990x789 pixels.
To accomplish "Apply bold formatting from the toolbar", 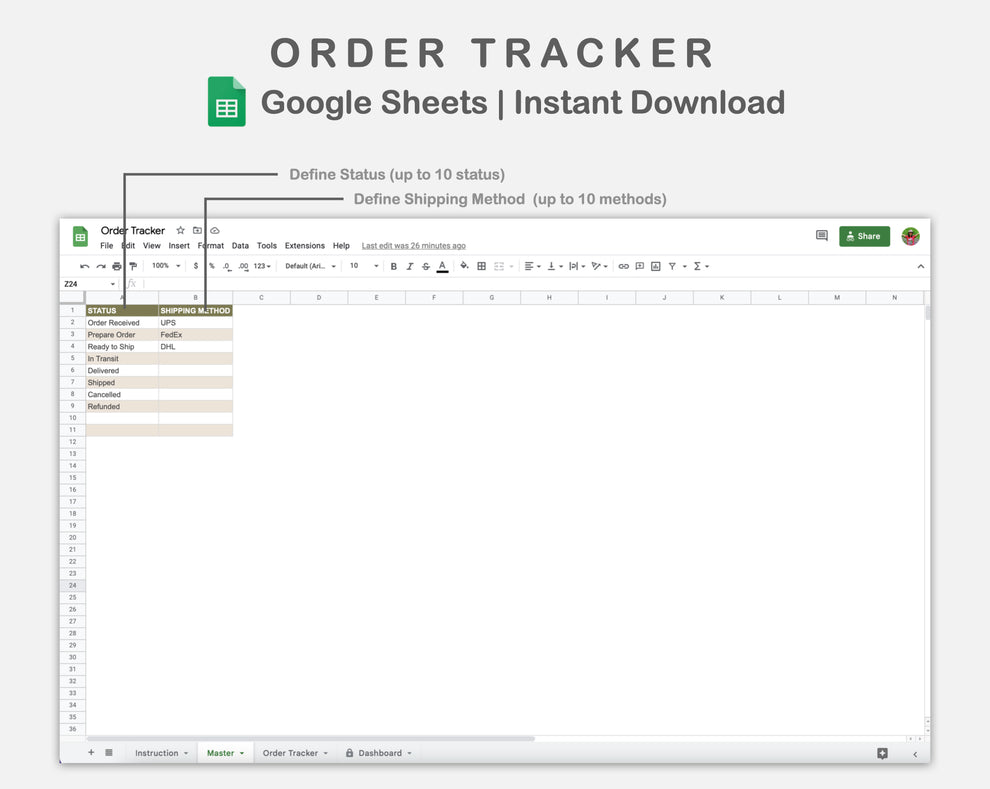I will click(393, 266).
